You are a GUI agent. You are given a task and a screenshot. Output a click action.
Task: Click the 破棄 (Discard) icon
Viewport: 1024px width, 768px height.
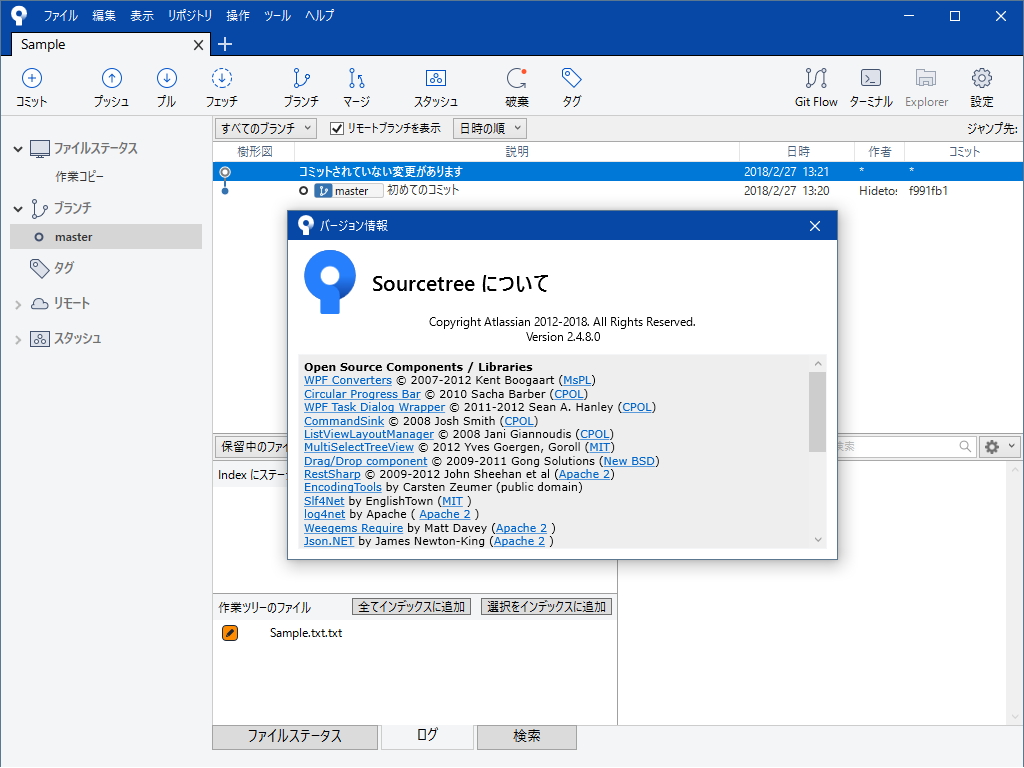click(517, 86)
